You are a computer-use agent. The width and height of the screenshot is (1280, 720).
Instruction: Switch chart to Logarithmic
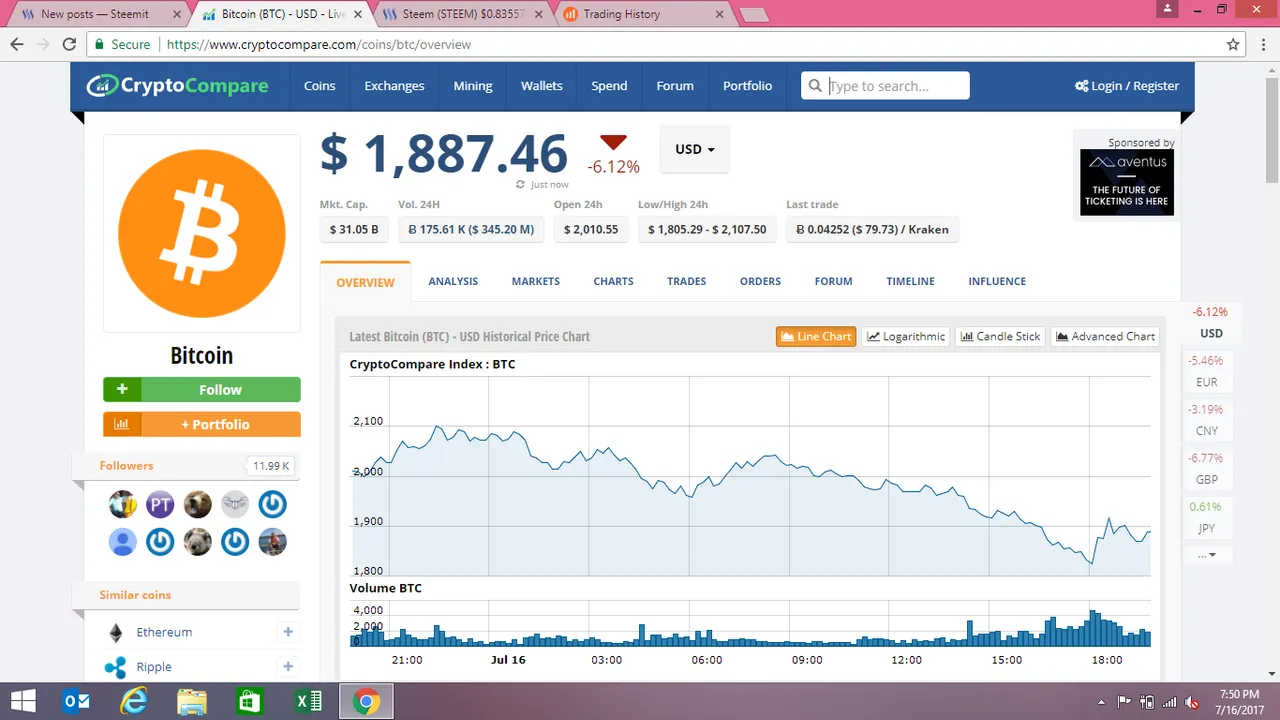coord(906,337)
